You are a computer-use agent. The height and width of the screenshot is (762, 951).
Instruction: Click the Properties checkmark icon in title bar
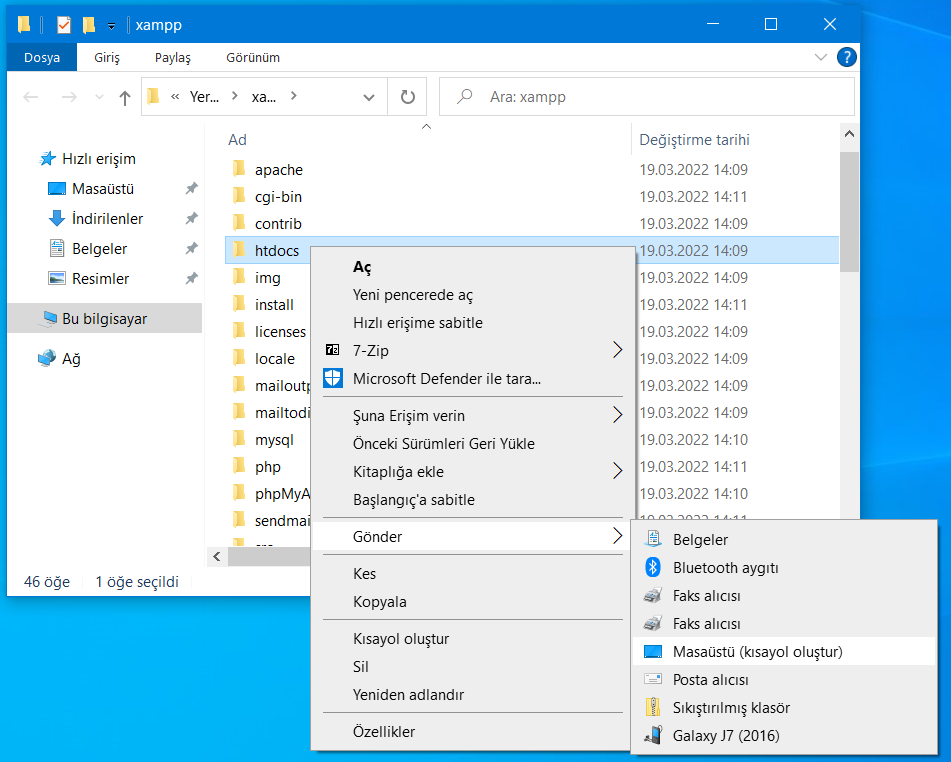63,25
